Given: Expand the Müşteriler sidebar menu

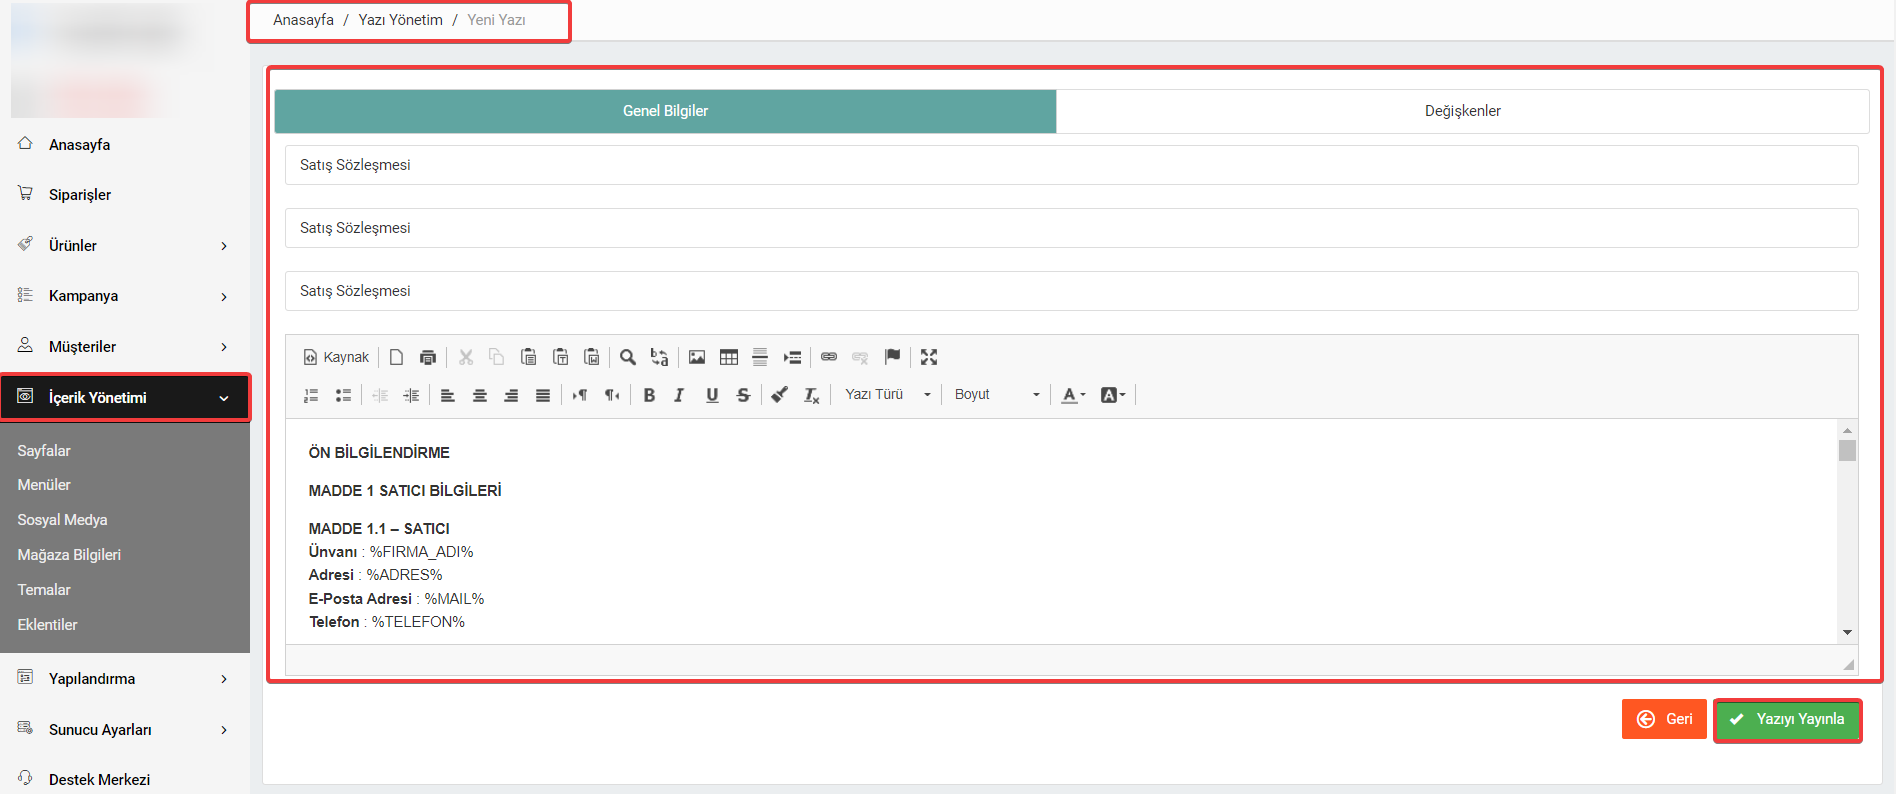Looking at the screenshot, I should tap(124, 347).
